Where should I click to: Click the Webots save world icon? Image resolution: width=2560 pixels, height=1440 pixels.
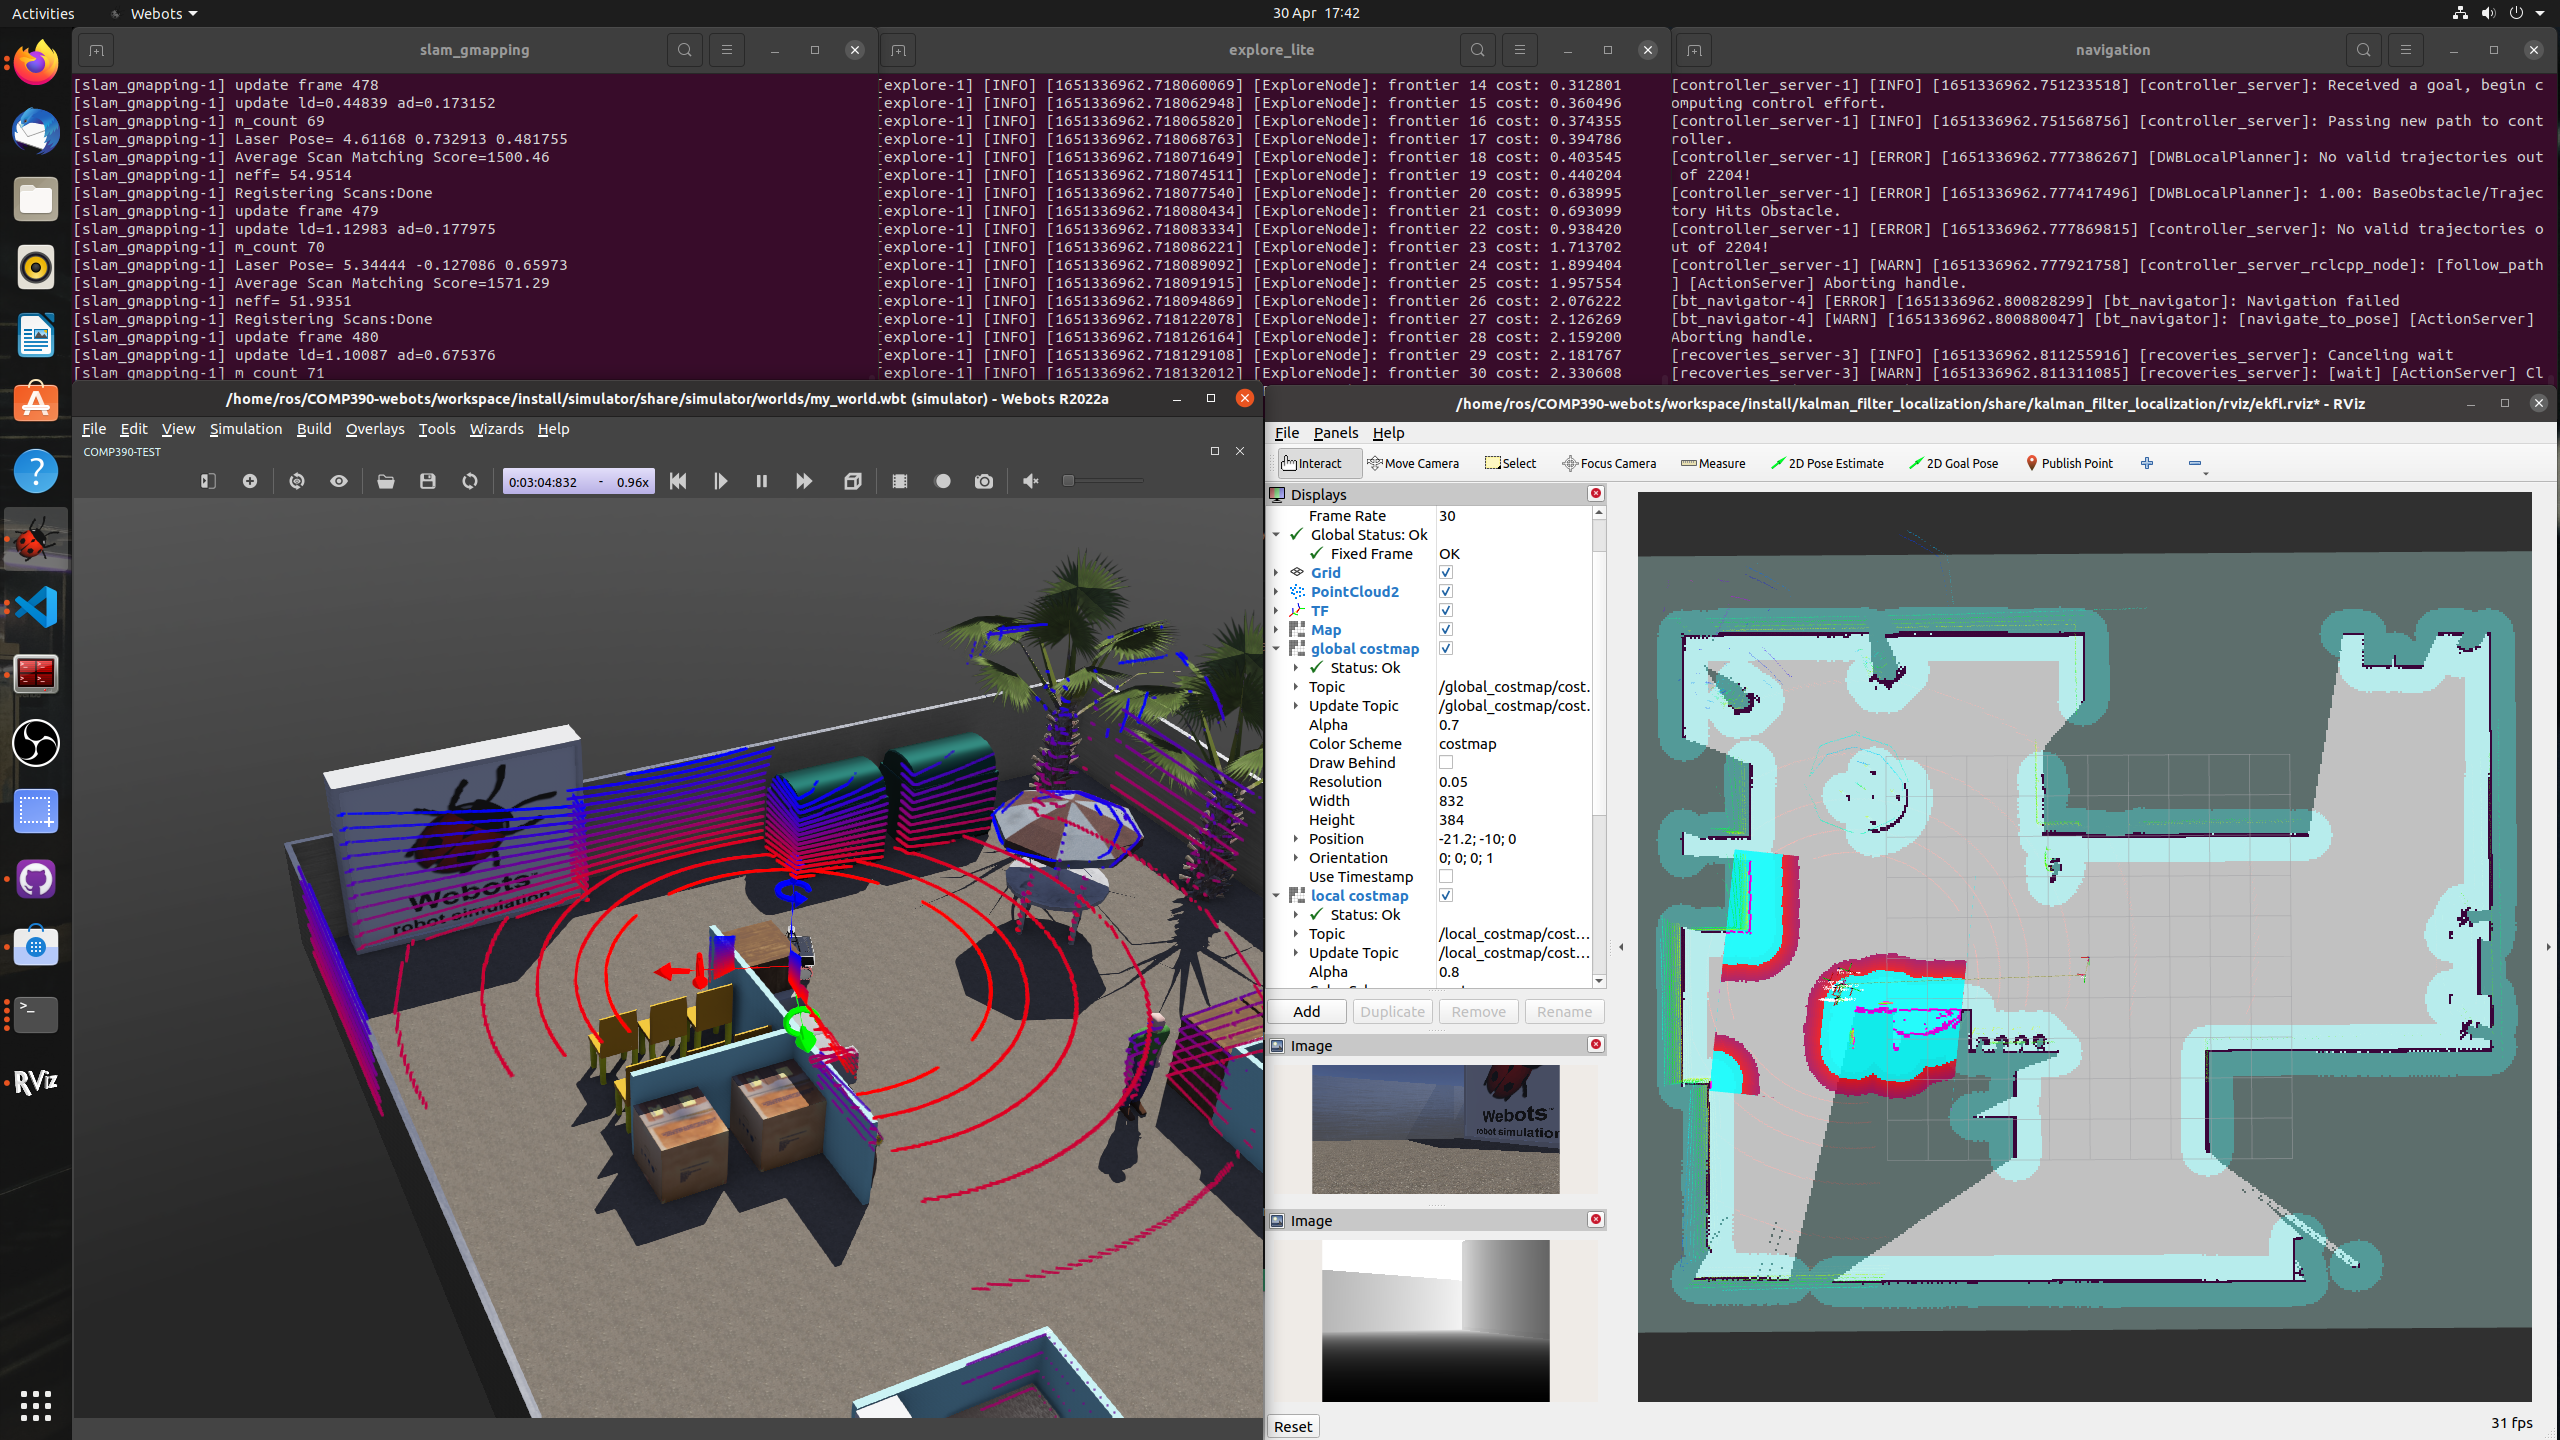428,481
